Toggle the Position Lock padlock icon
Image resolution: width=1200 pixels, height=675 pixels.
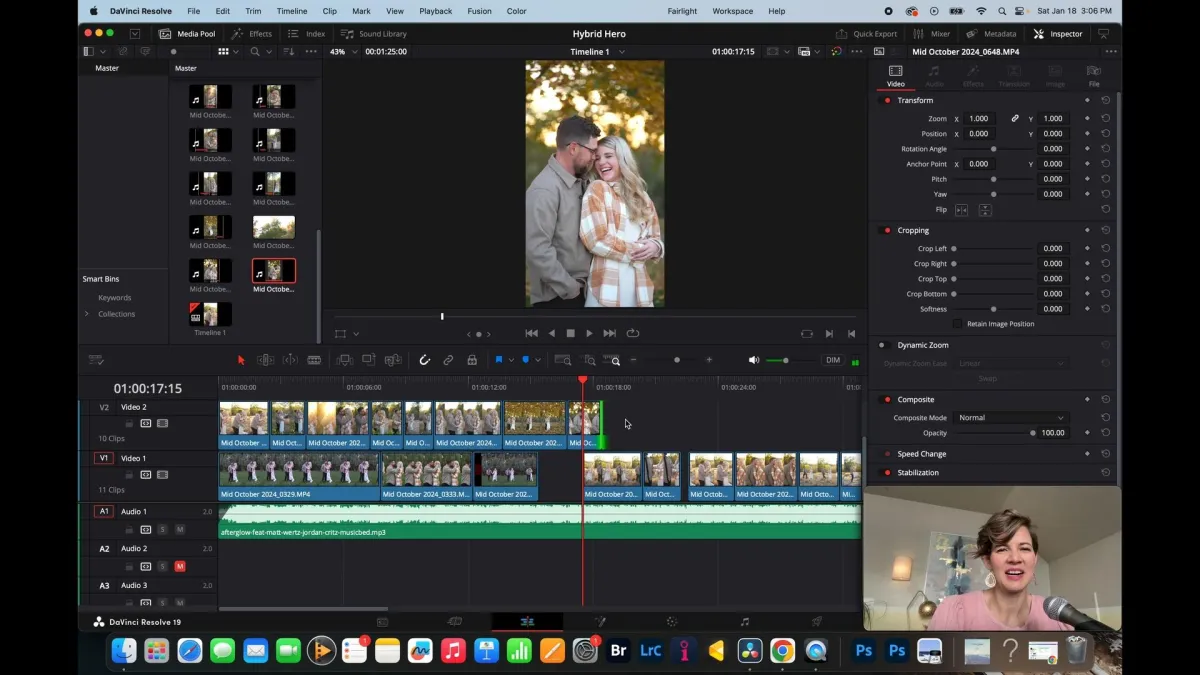click(472, 360)
